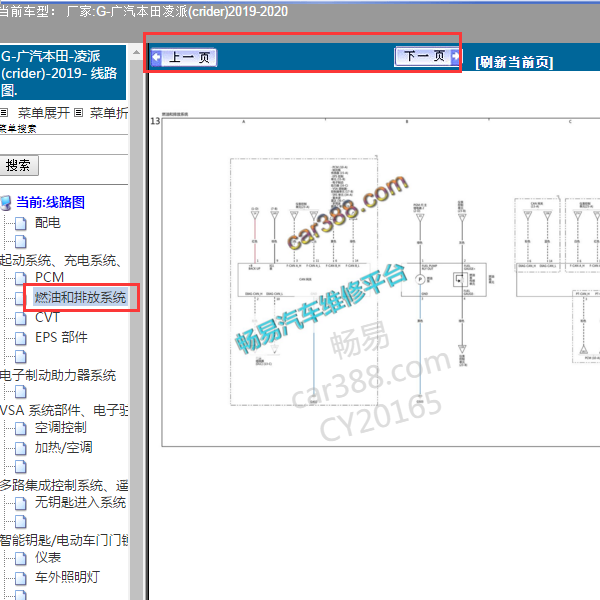Open 智能钥匙/电动车门门锁 entry
The image size is (600, 600).
pyautogui.click(x=64, y=540)
